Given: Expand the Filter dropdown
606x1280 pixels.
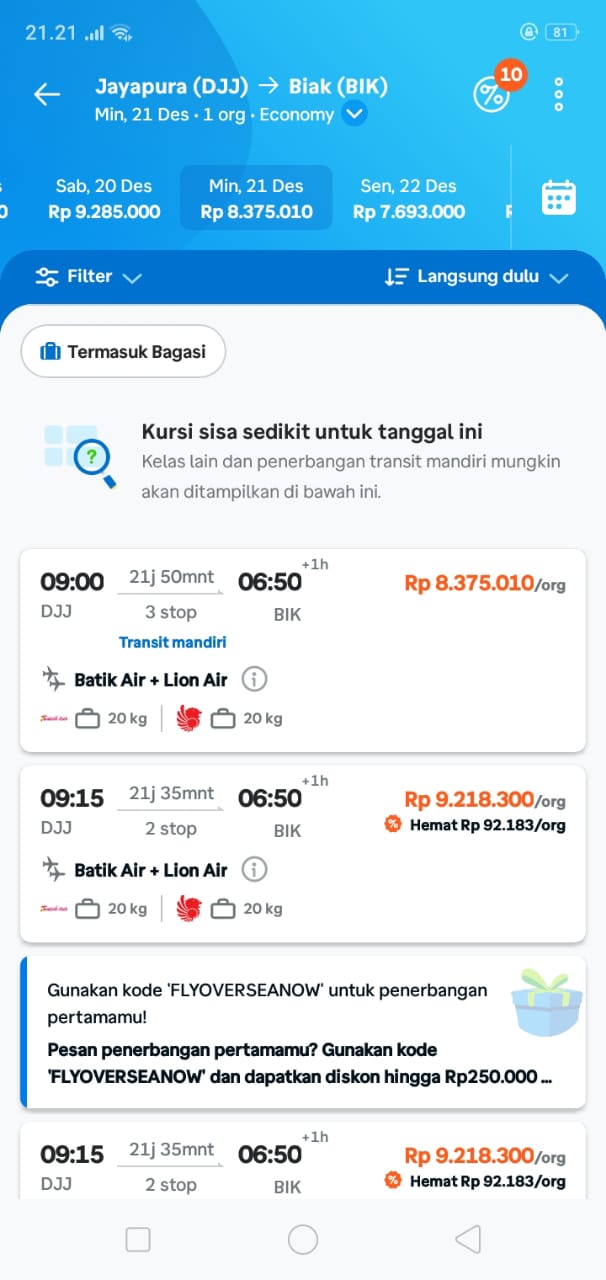Looking at the screenshot, I should coord(88,277).
